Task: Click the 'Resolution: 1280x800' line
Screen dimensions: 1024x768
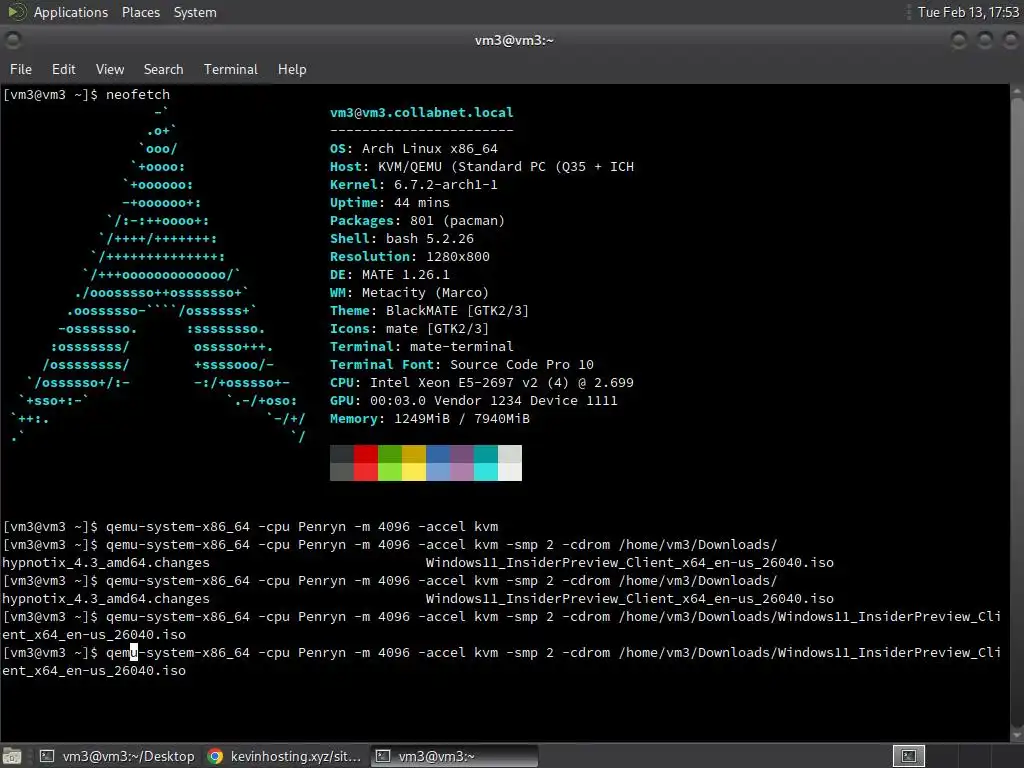Action: point(409,257)
